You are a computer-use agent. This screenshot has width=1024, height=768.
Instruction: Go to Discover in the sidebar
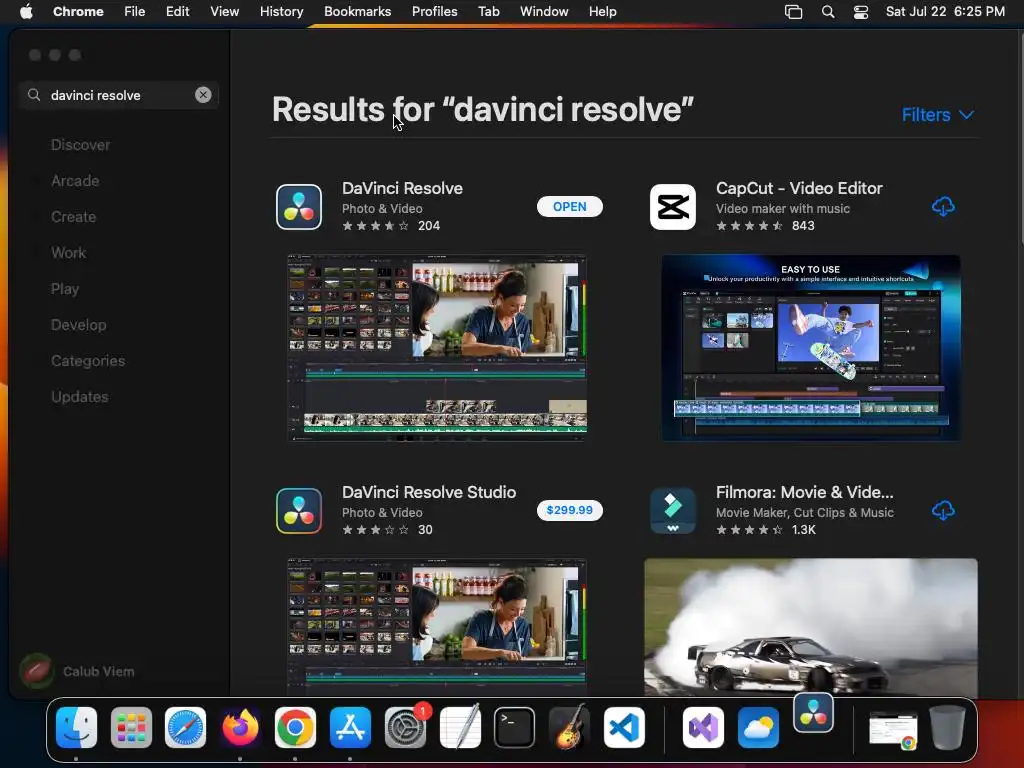(x=80, y=145)
